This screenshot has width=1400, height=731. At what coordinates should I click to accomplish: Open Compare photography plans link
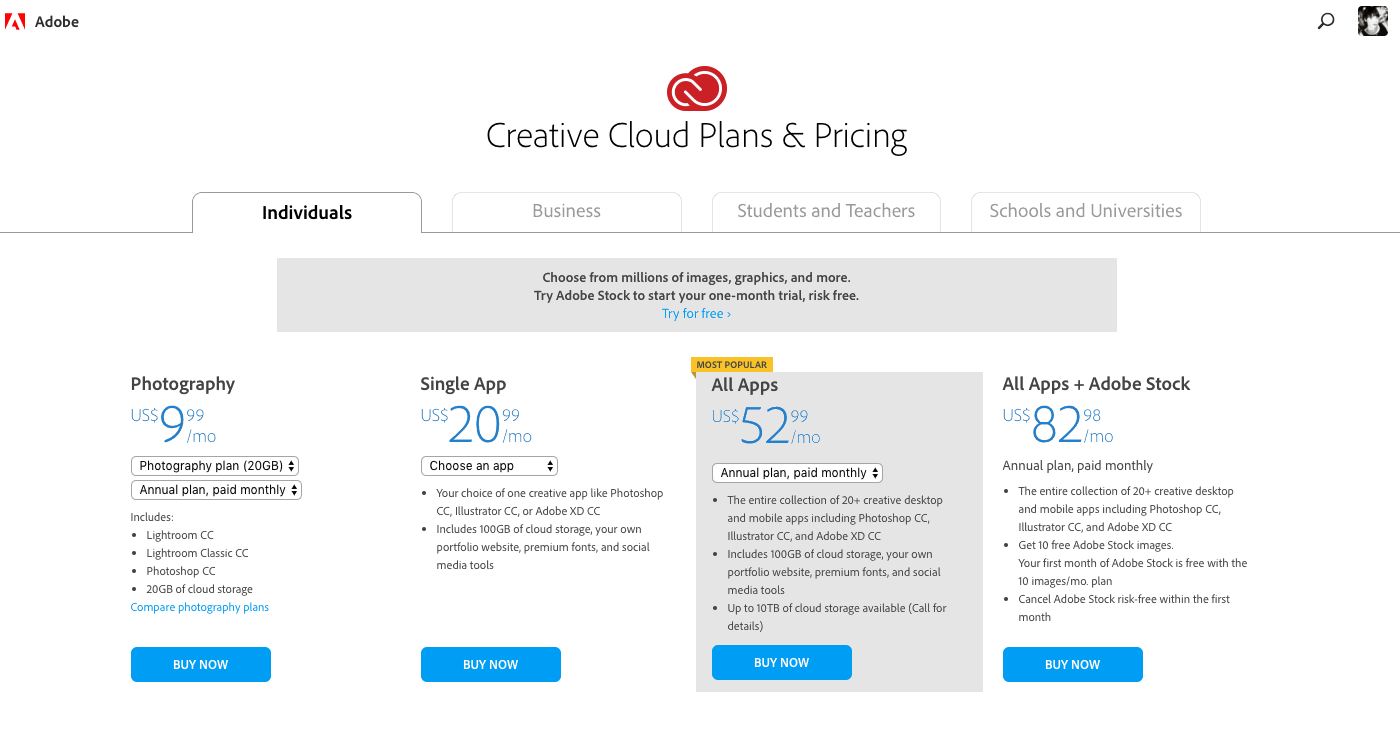tap(200, 607)
